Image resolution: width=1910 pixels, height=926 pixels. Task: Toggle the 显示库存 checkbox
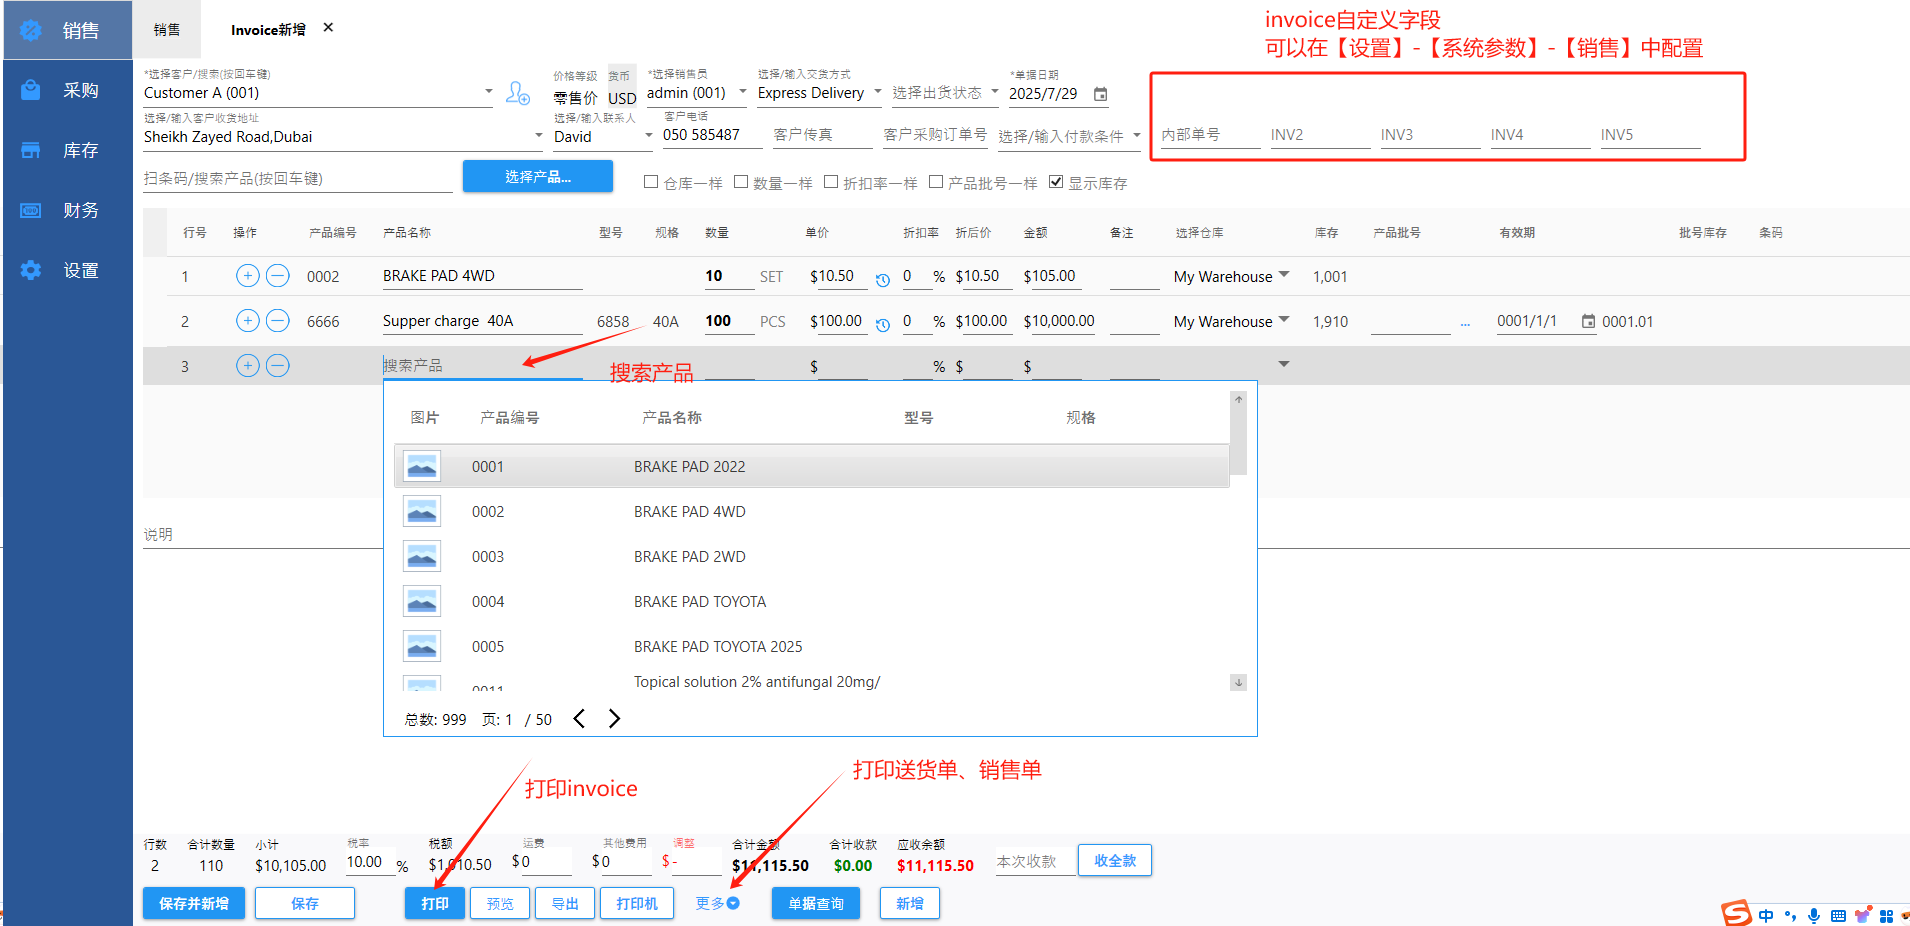(x=1056, y=182)
